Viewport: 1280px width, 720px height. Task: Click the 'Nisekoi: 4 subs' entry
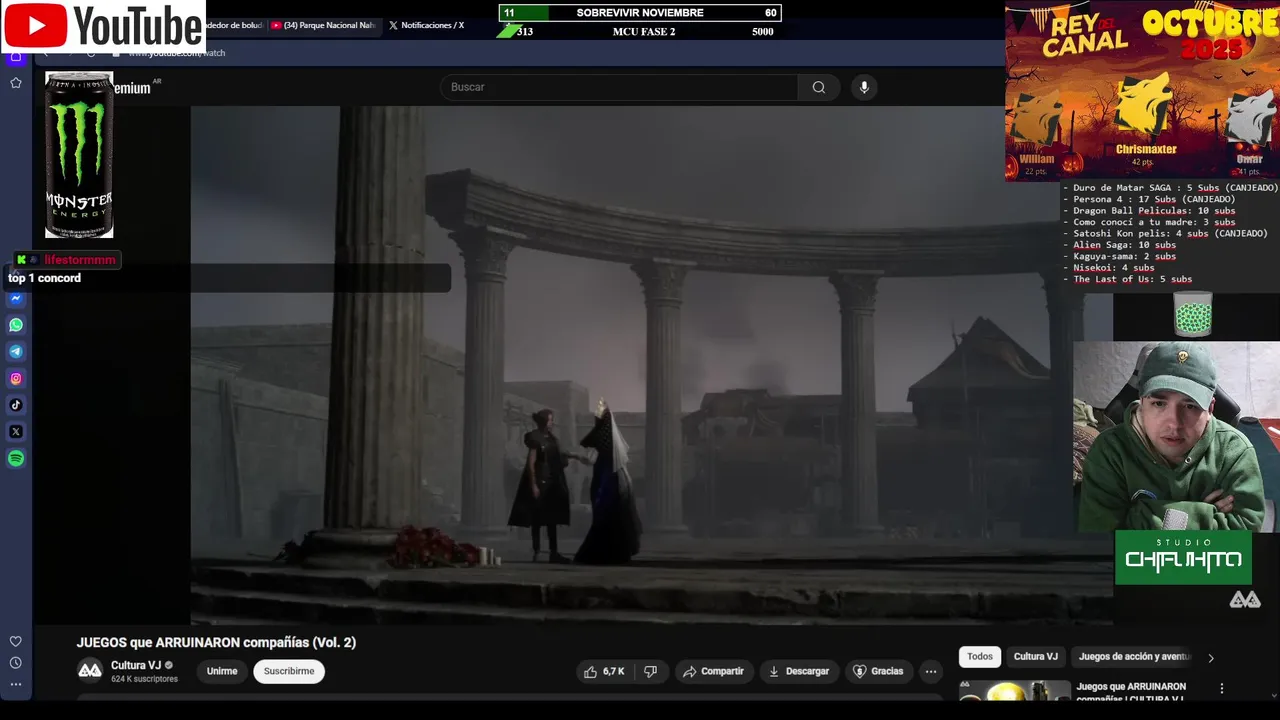tap(1114, 268)
